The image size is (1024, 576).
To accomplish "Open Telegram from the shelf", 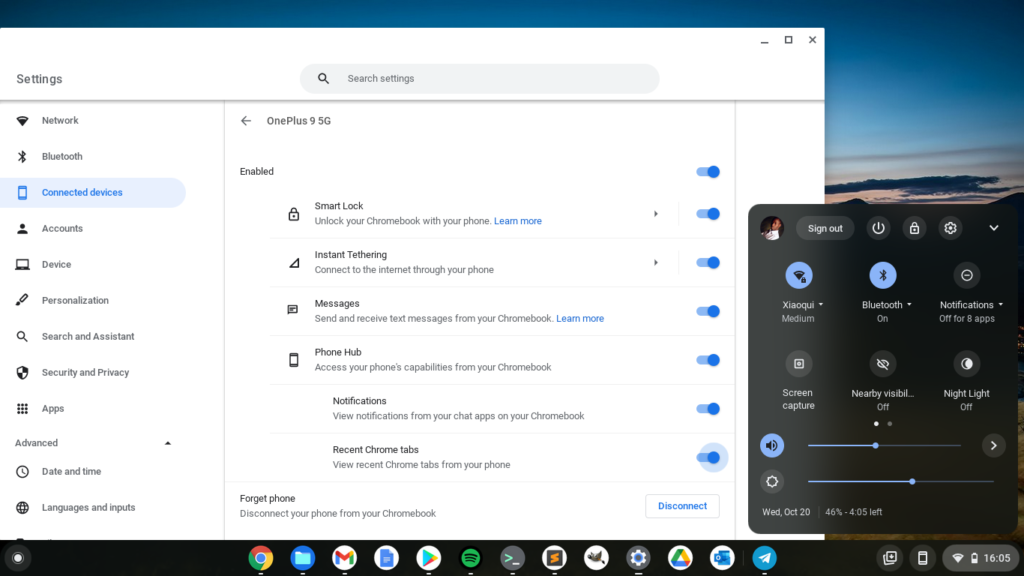I will [x=764, y=558].
